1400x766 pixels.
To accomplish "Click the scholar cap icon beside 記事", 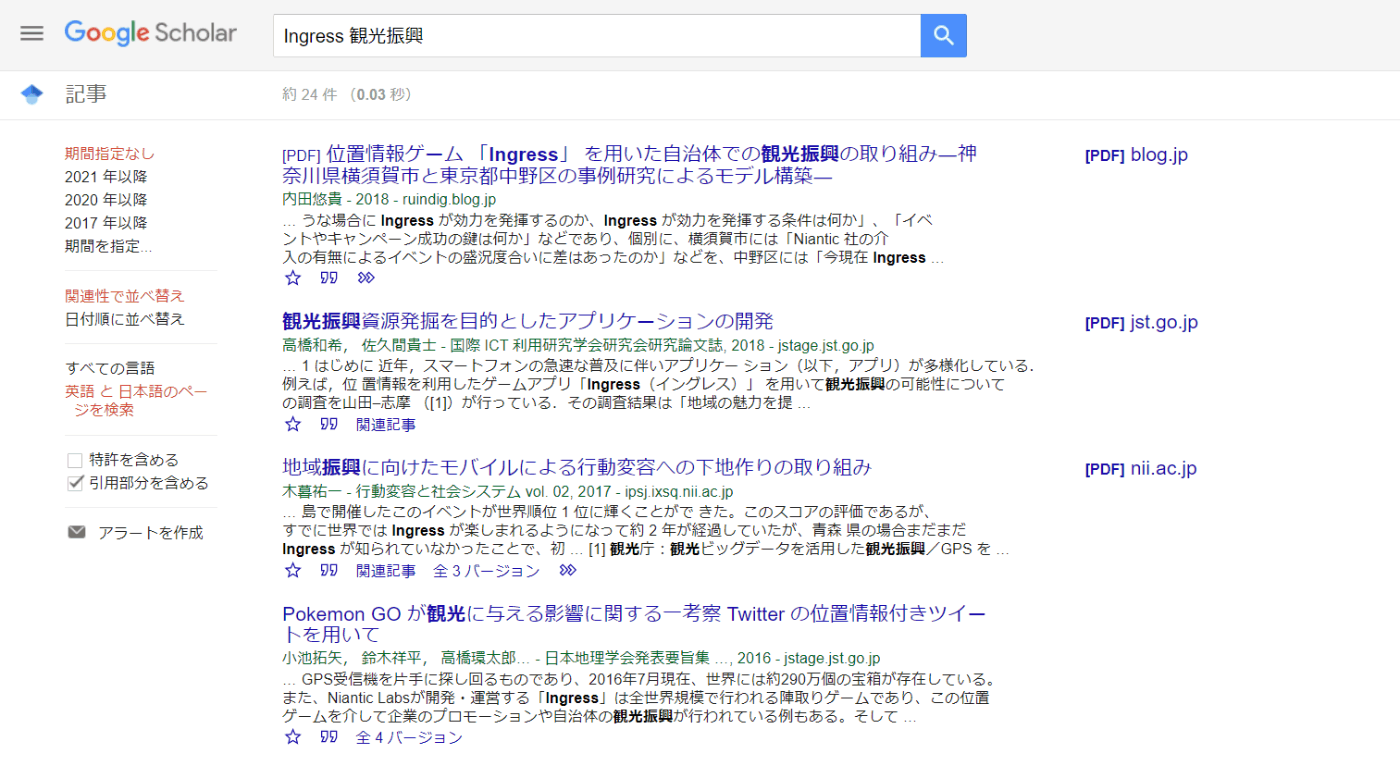I will [x=32, y=95].
